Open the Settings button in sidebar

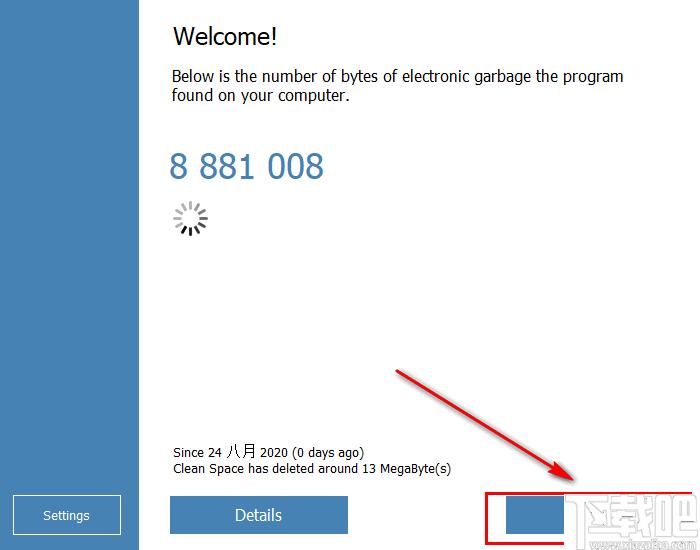tap(66, 515)
